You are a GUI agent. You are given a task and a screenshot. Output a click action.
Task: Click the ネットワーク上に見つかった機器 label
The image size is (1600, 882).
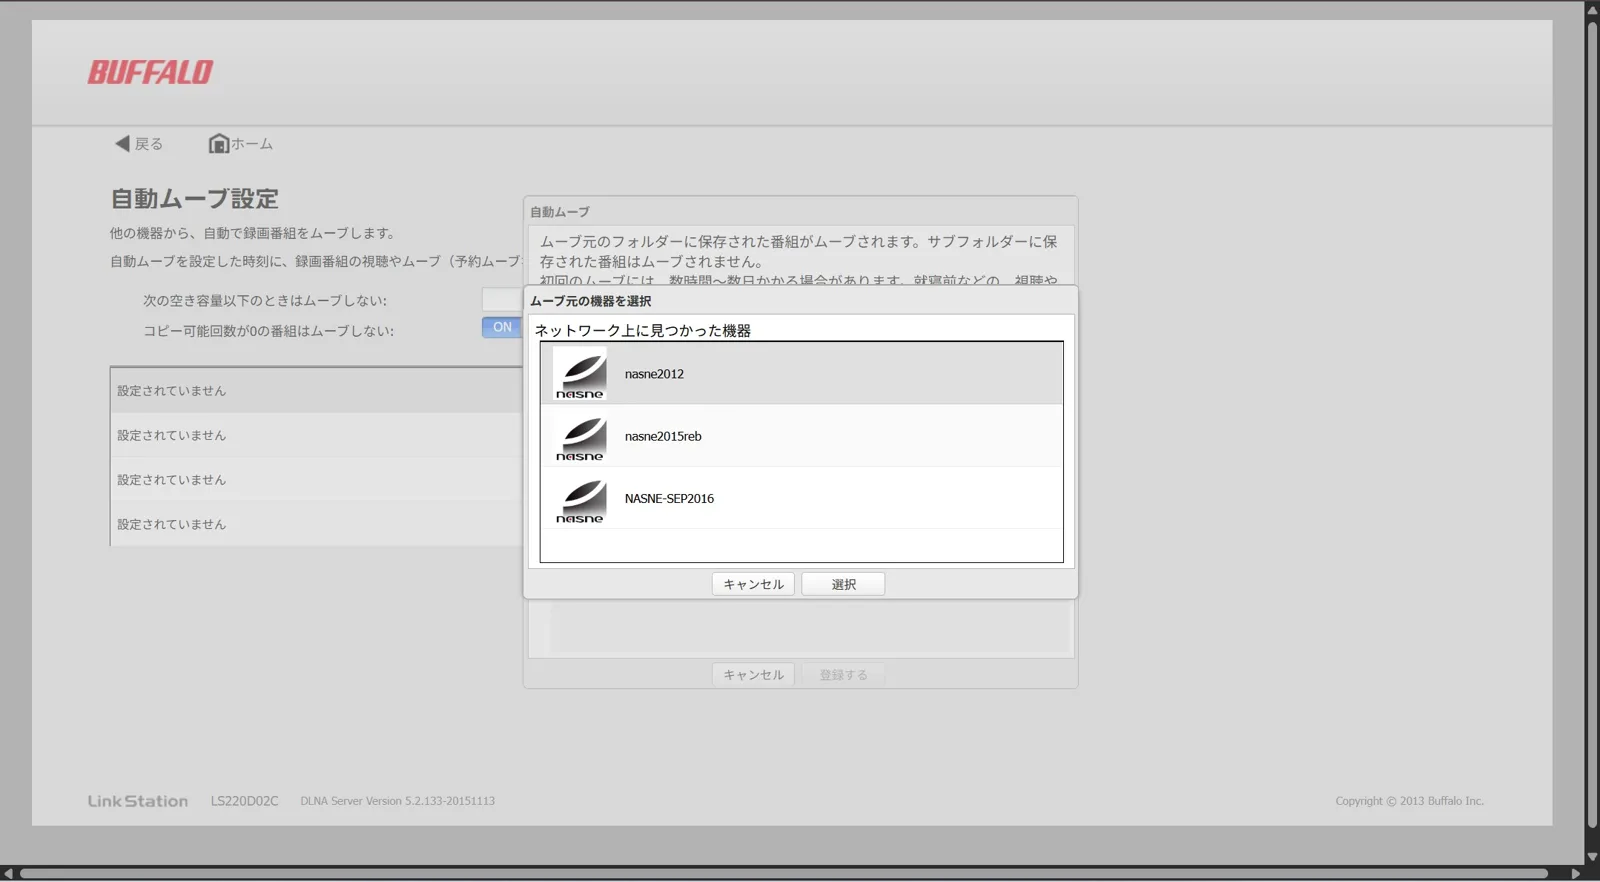642,330
